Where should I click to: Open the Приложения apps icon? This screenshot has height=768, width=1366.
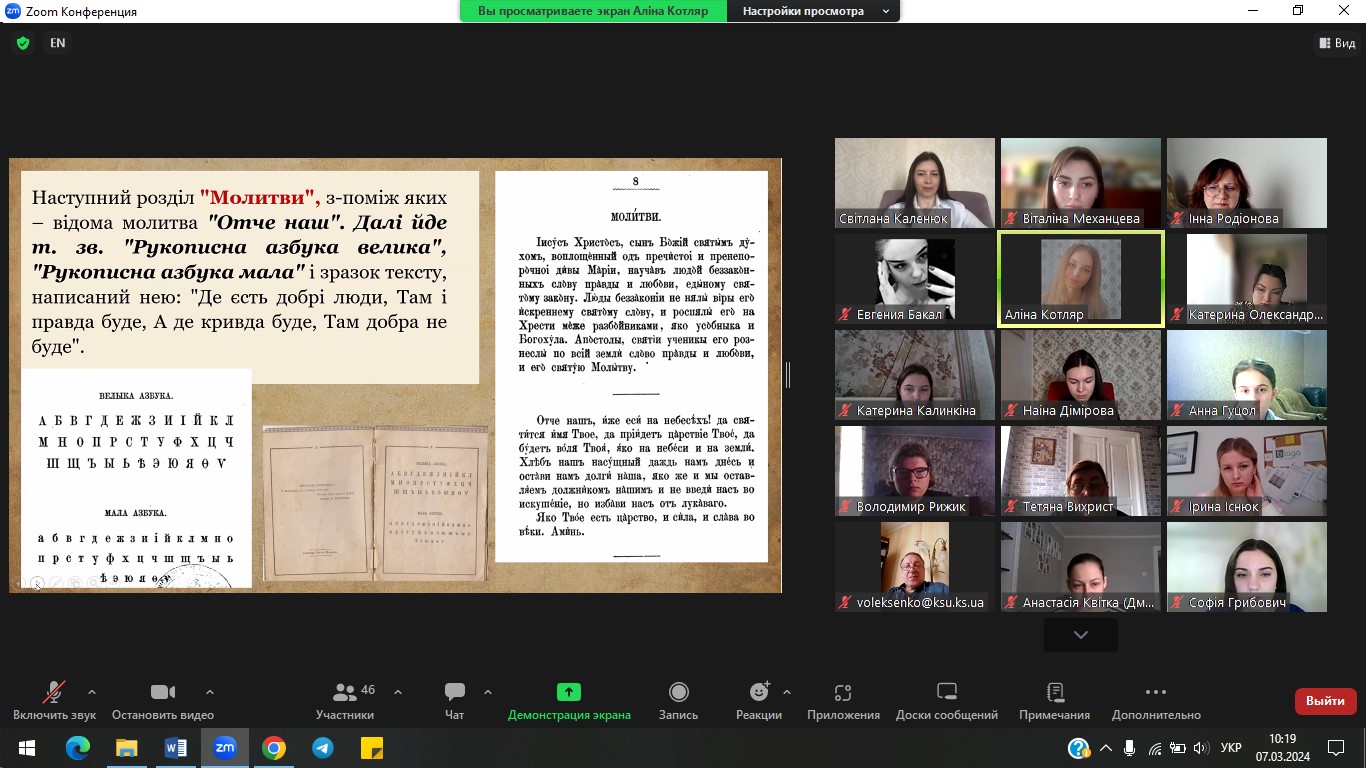click(843, 693)
